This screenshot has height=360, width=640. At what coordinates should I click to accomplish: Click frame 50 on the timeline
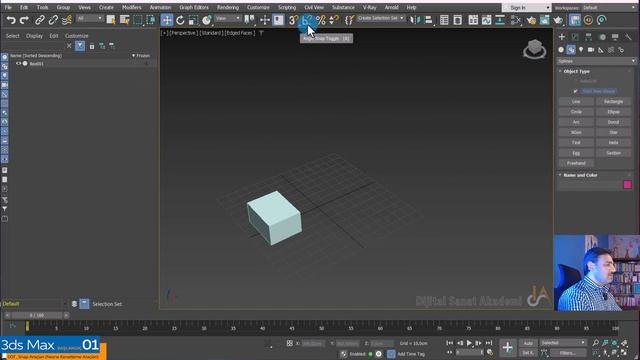click(321, 327)
